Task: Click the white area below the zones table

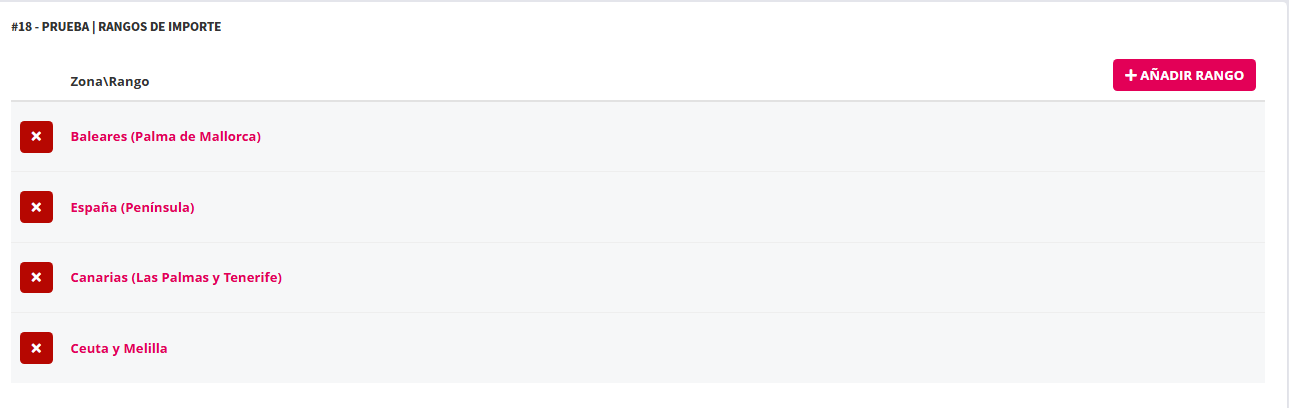Action: point(640,395)
